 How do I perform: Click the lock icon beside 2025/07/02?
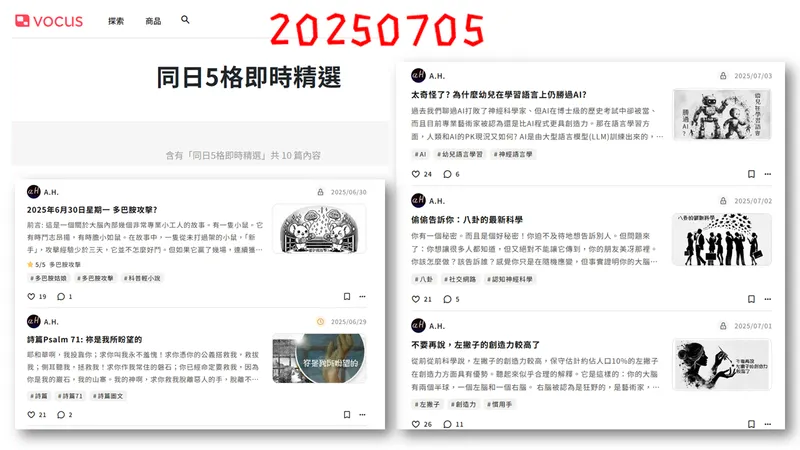point(723,201)
